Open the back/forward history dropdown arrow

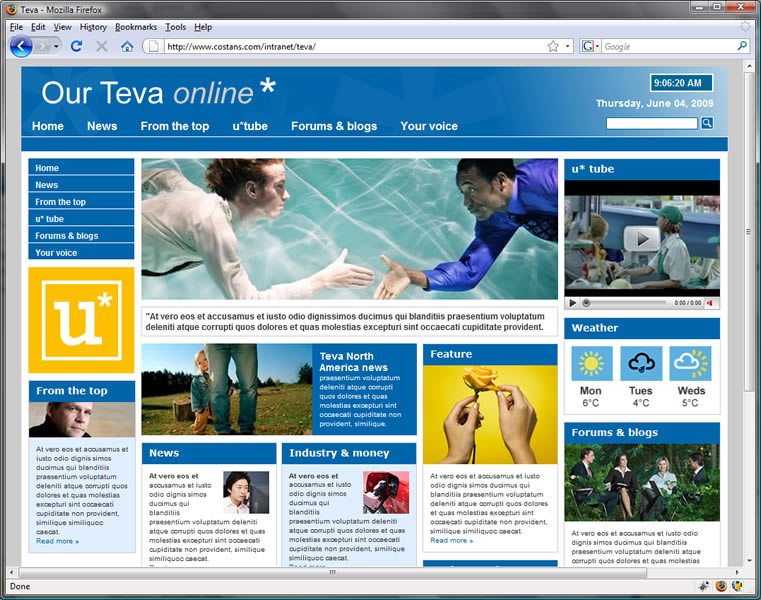click(56, 47)
